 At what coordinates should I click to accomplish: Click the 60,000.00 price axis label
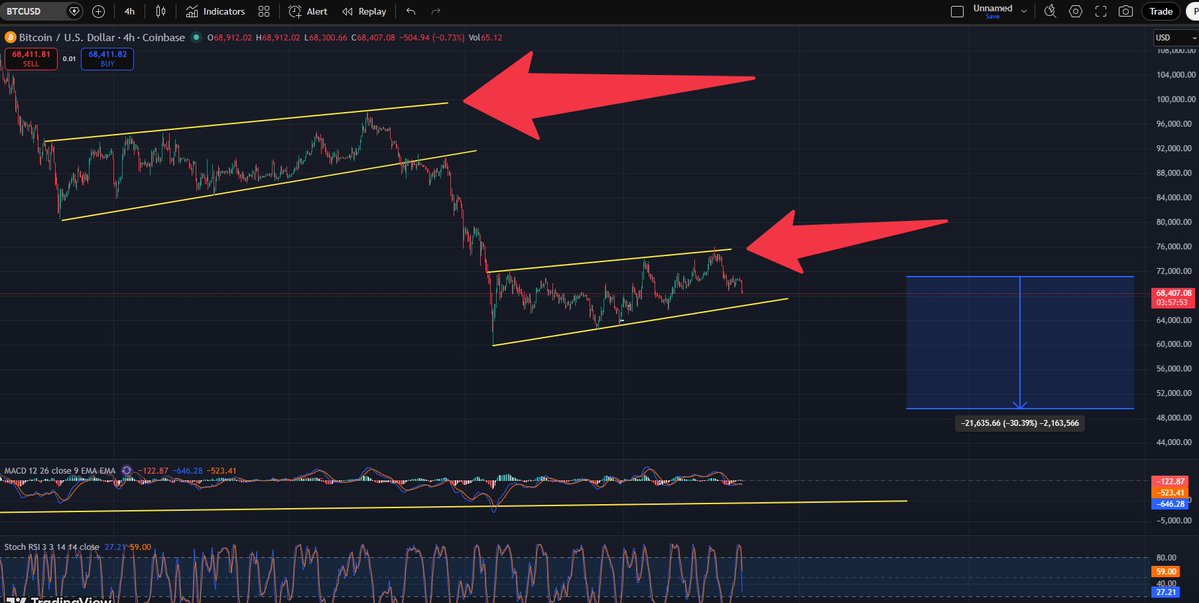pos(1175,344)
